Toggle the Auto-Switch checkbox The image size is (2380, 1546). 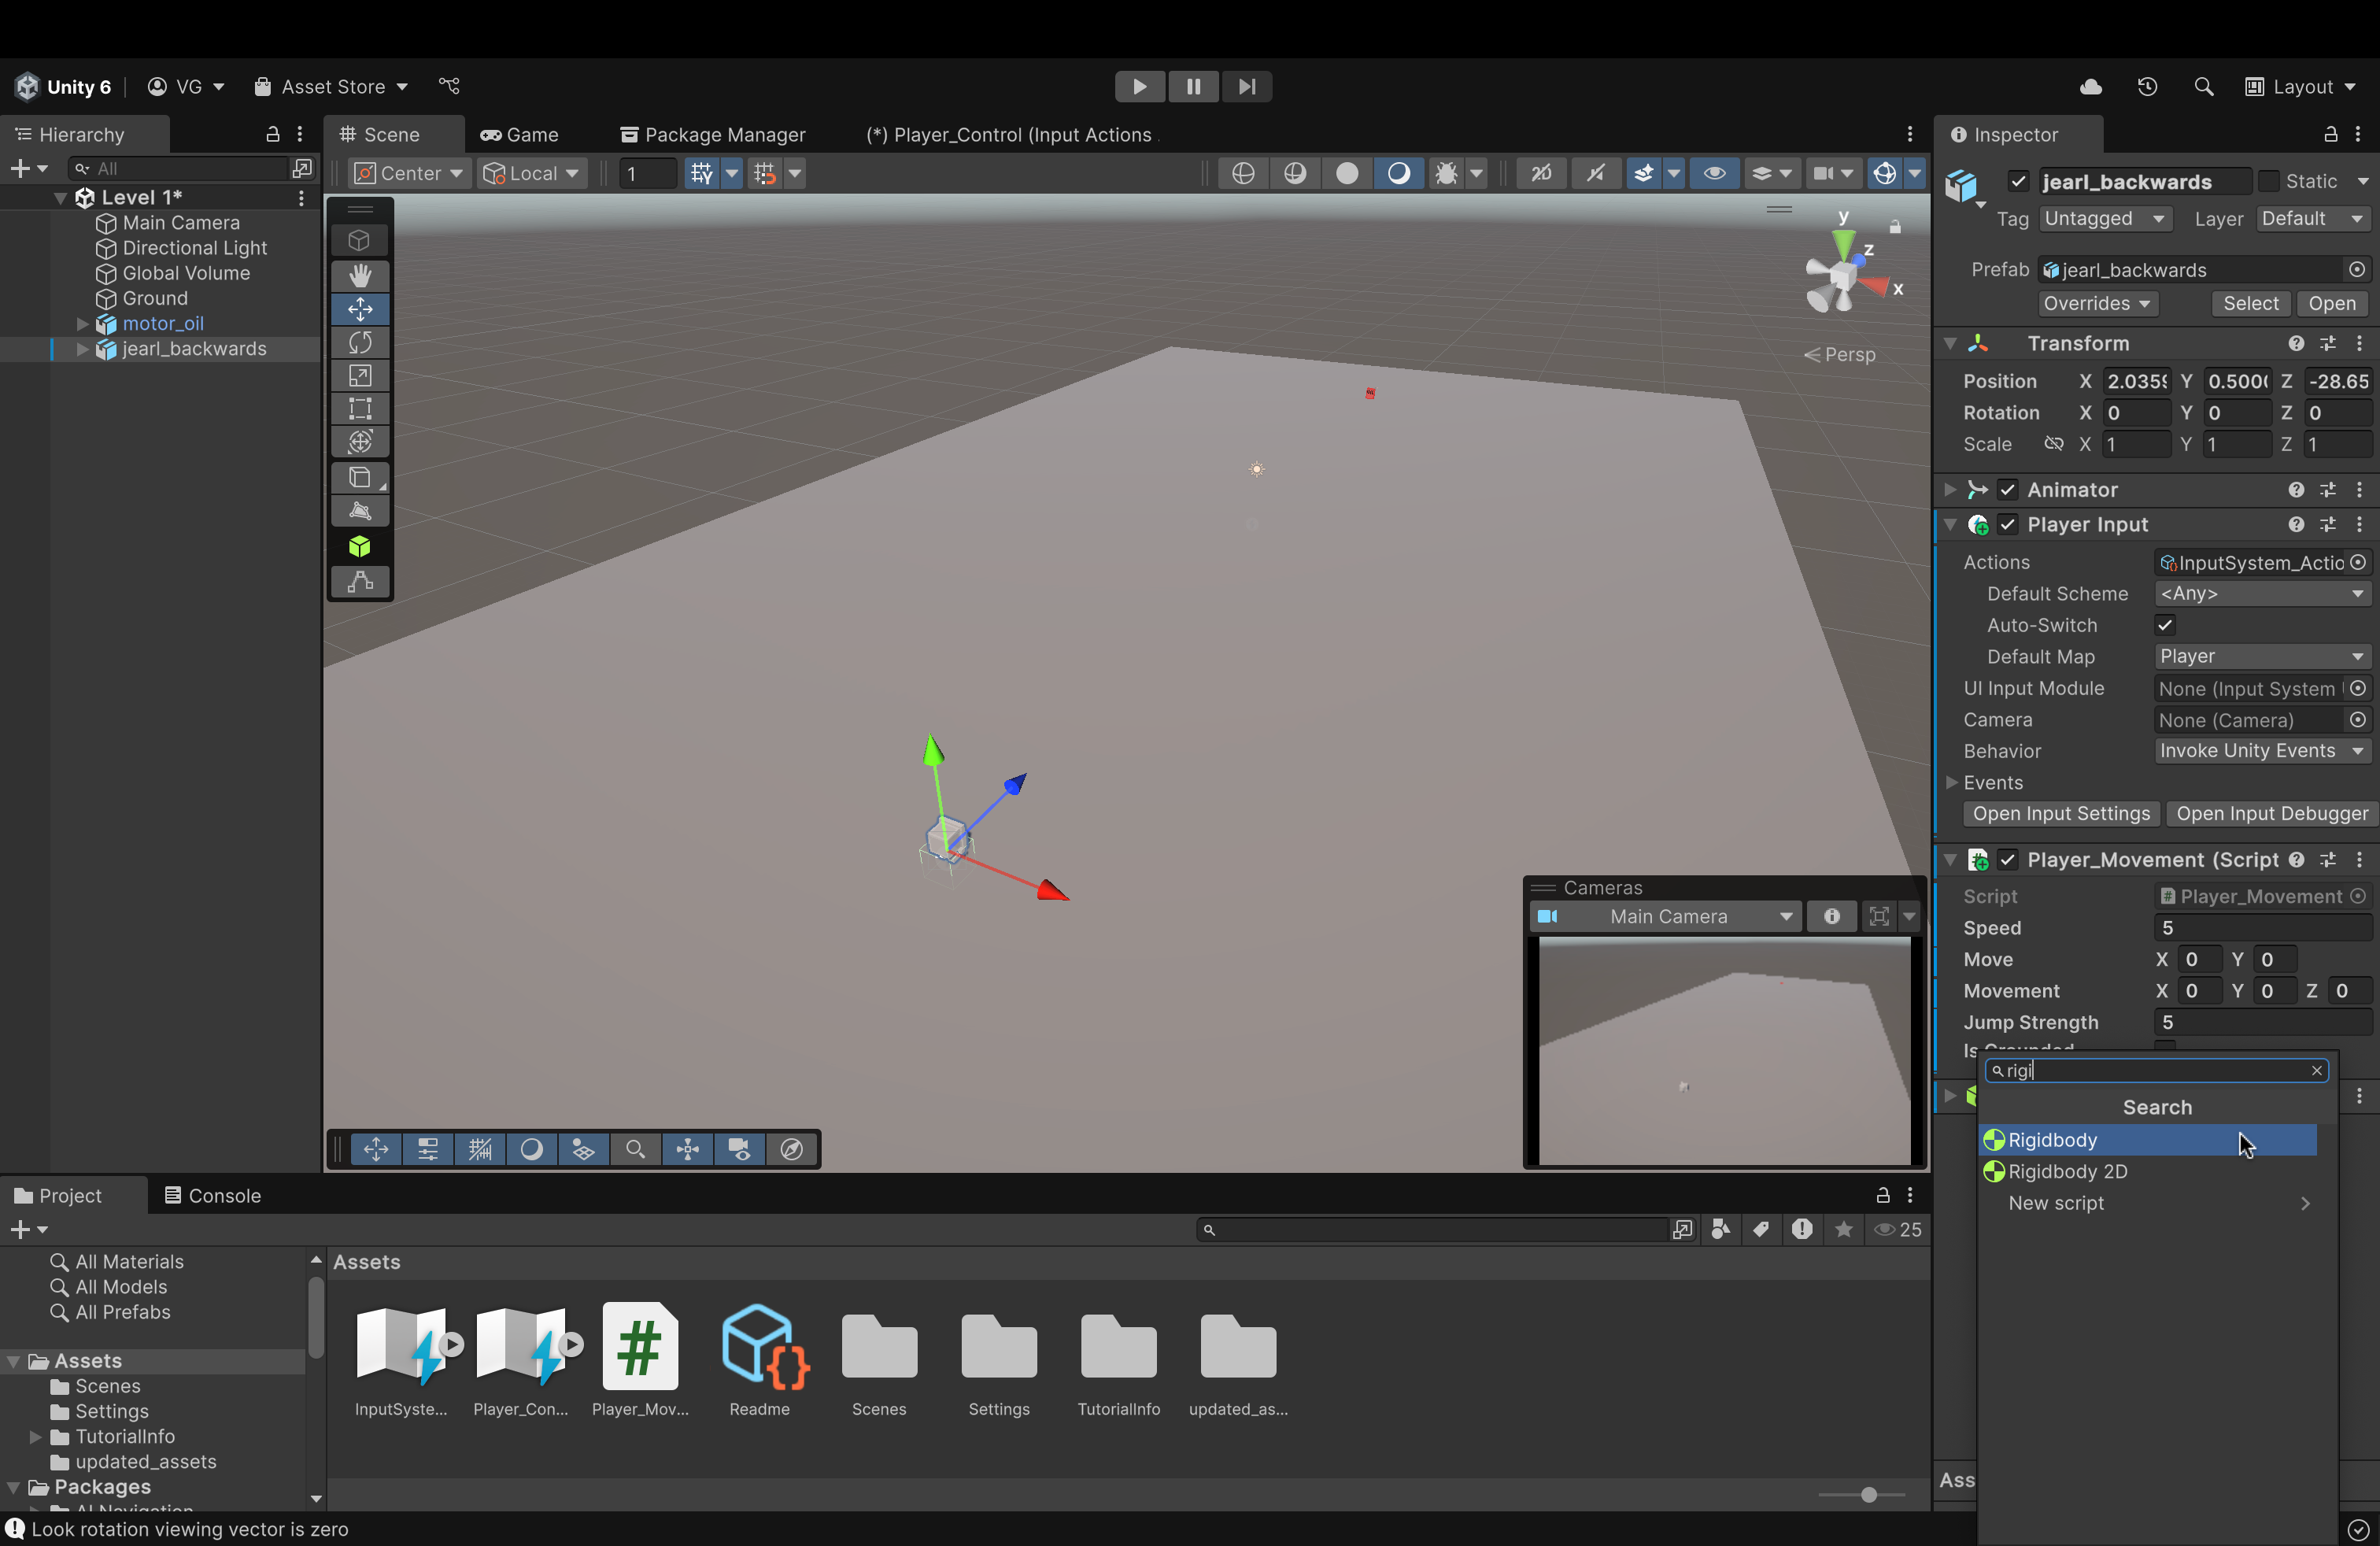tap(2164, 626)
